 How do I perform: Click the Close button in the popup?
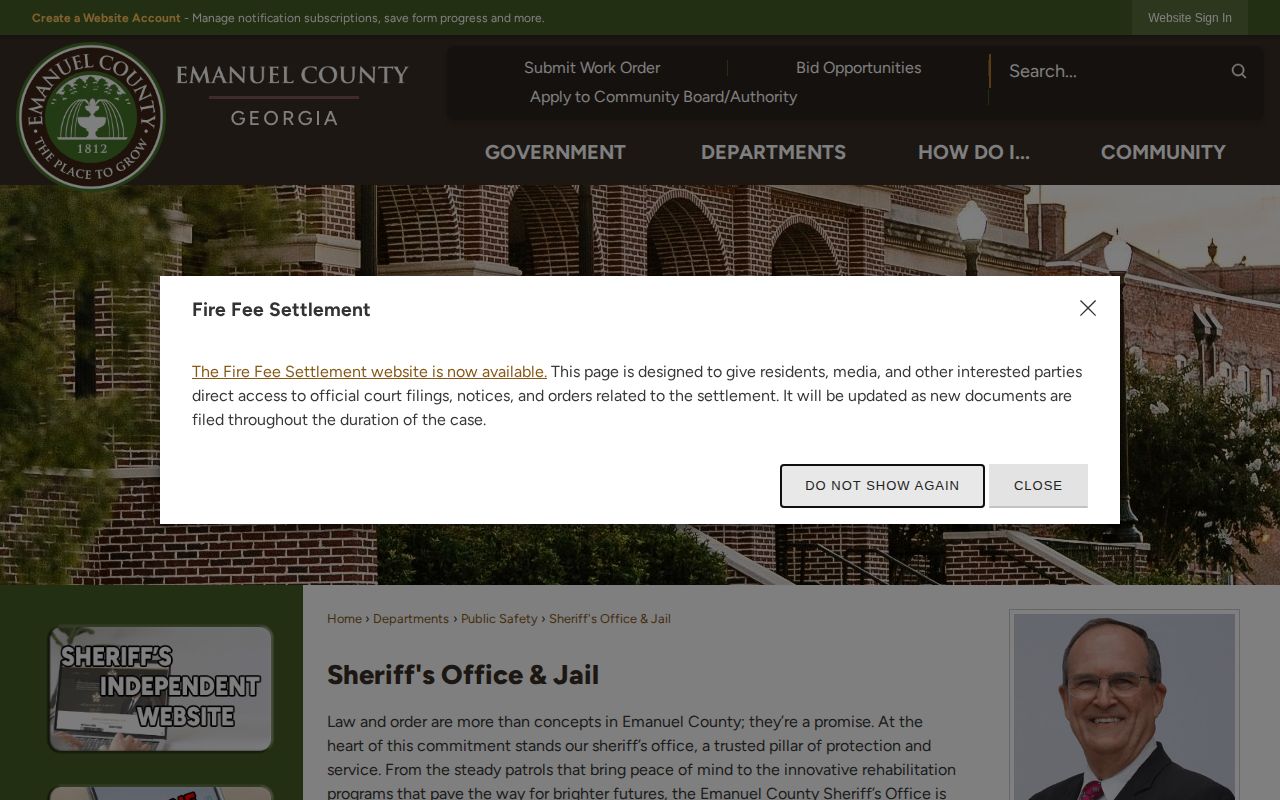point(1038,485)
